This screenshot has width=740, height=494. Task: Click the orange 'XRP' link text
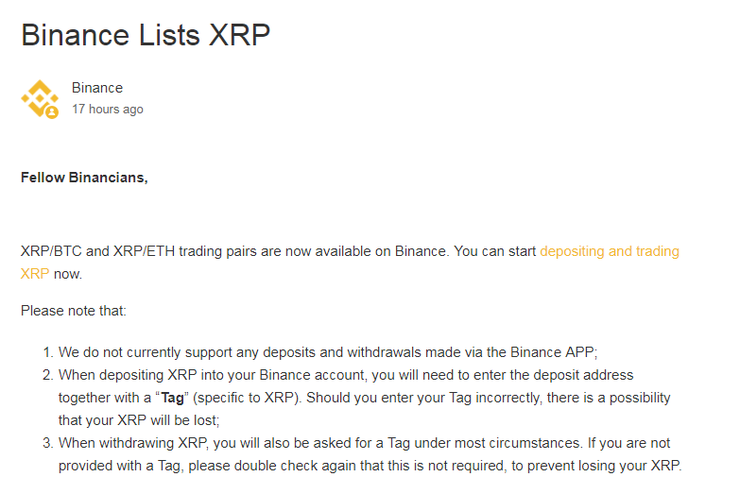pyautogui.click(x=35, y=274)
